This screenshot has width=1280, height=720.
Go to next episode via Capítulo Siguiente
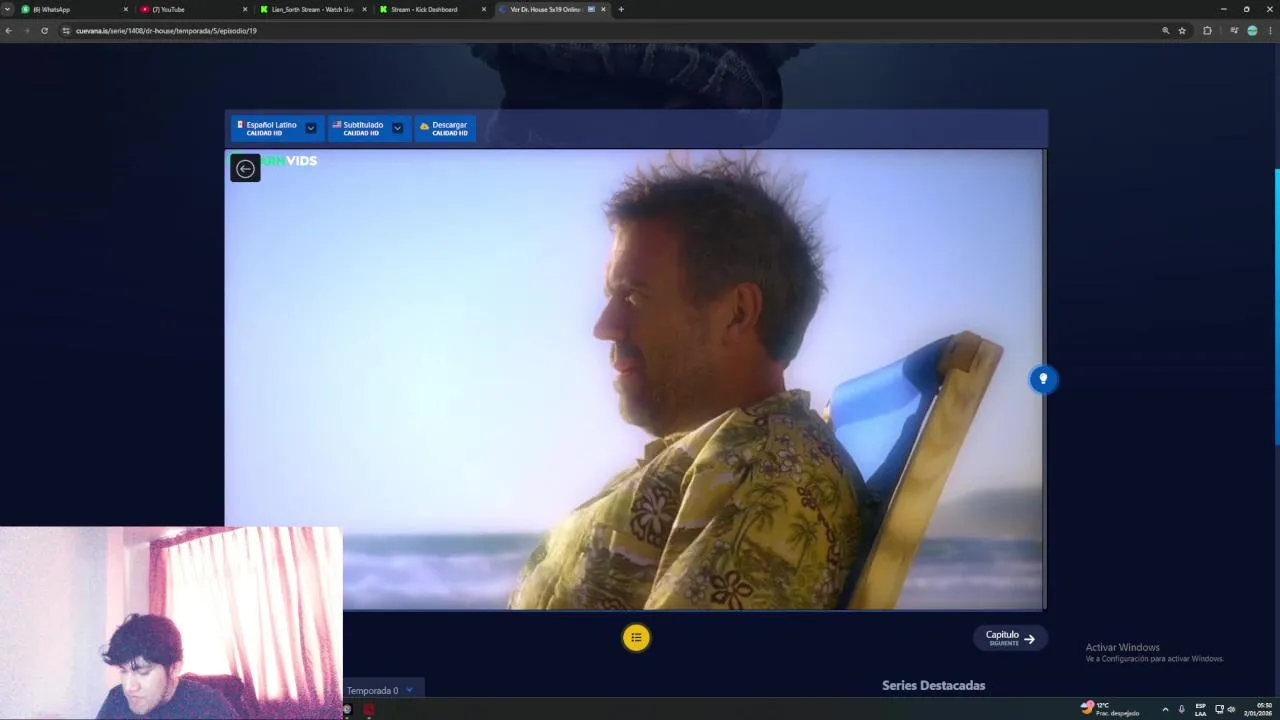(1010, 638)
